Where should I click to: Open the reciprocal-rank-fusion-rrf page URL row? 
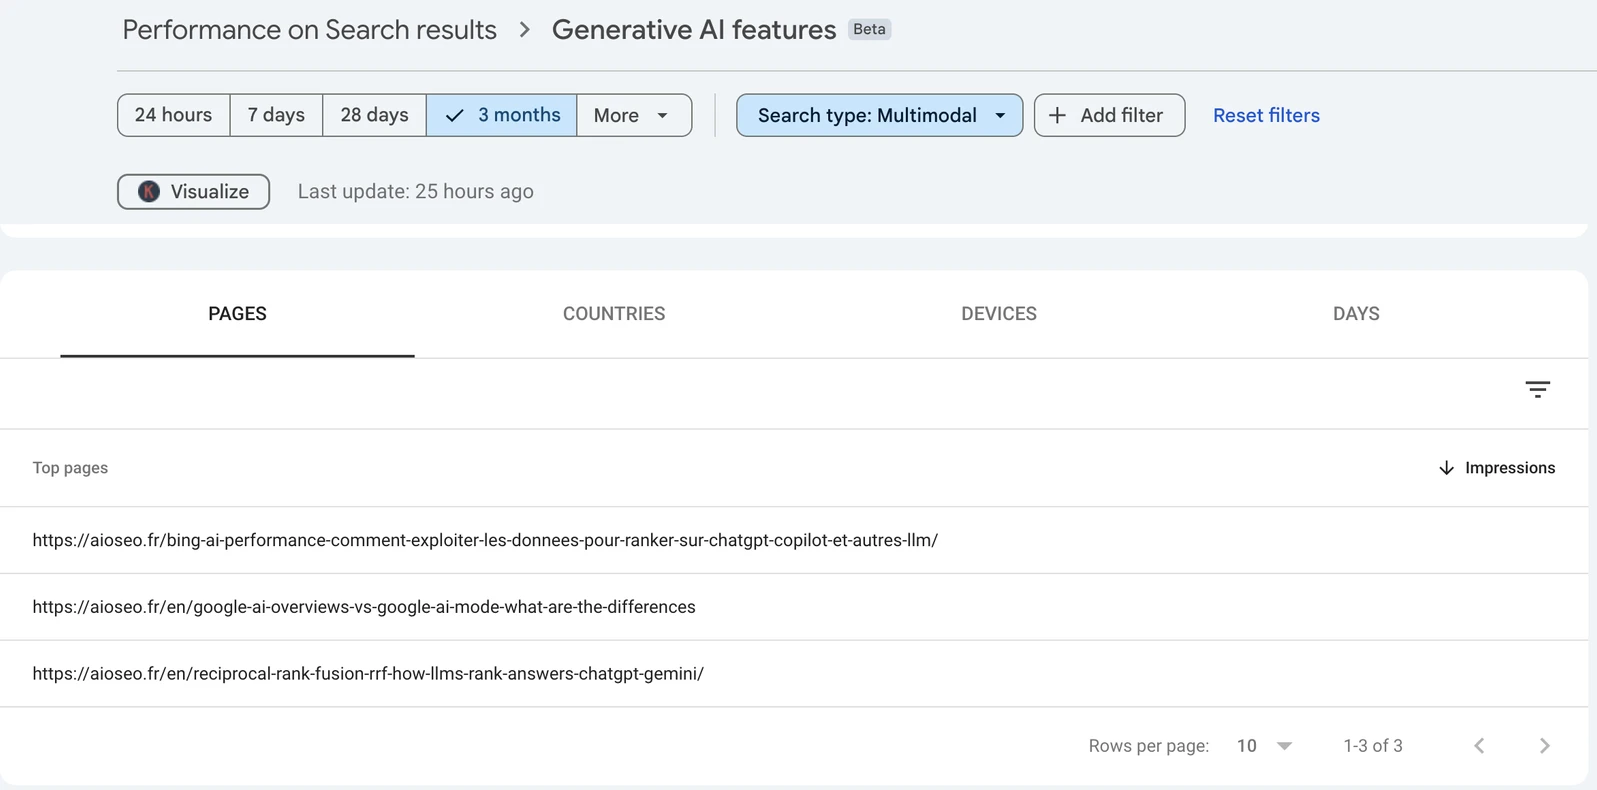tap(794, 674)
